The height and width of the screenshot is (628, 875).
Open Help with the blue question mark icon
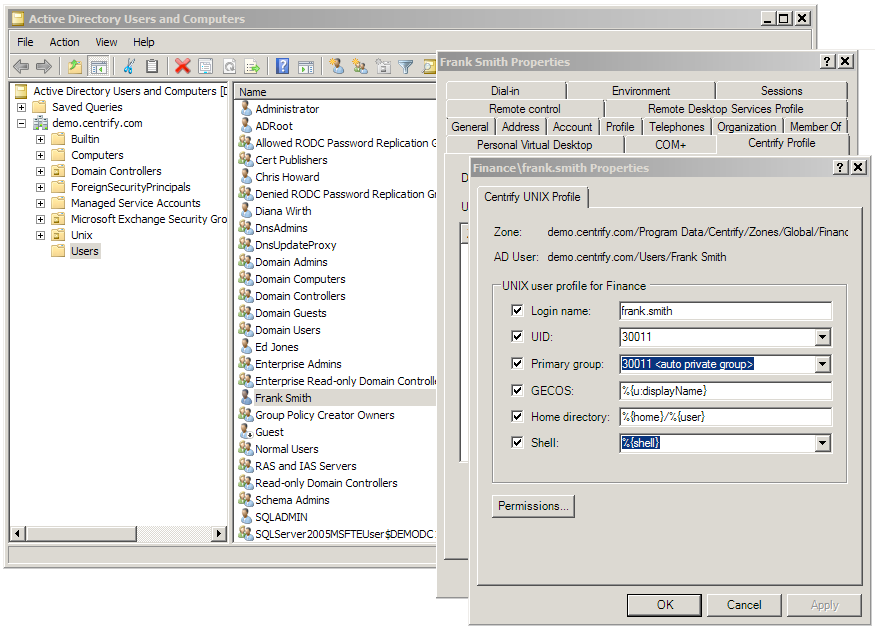pyautogui.click(x=283, y=66)
